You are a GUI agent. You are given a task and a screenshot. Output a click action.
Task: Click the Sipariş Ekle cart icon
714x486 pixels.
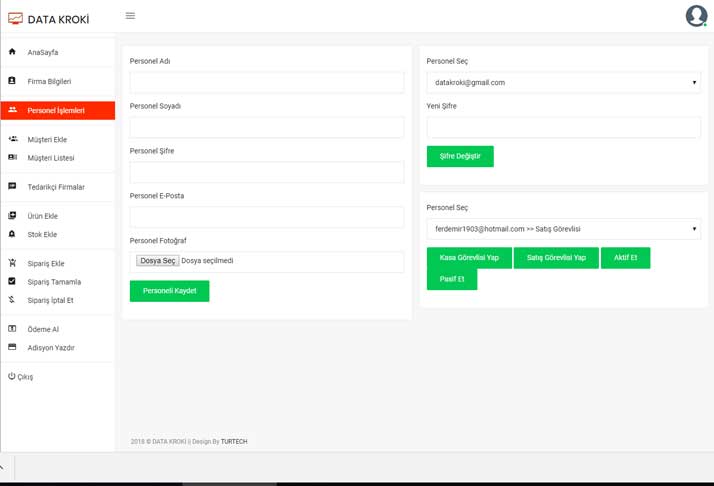[x=12, y=263]
